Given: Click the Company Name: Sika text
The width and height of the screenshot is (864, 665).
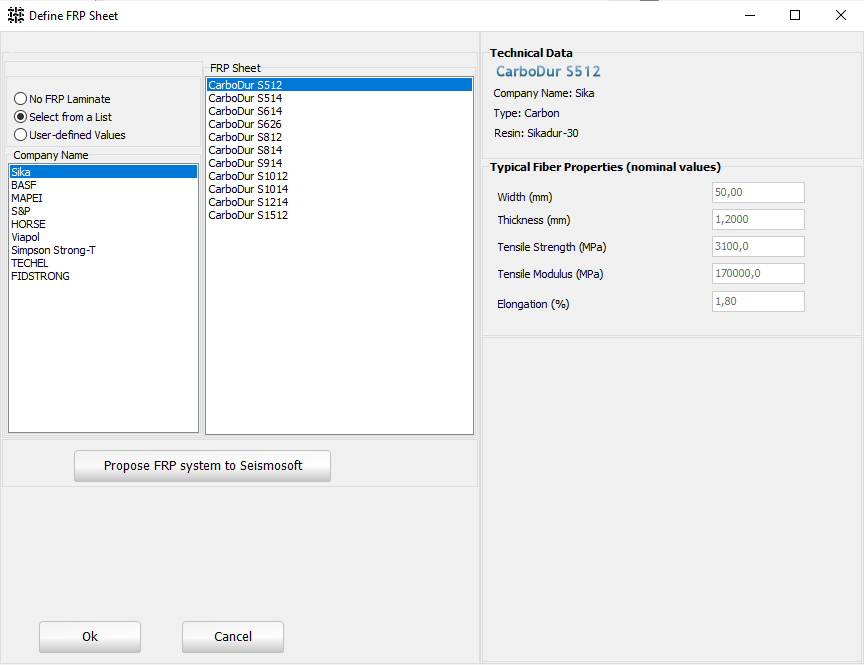Looking at the screenshot, I should [543, 93].
